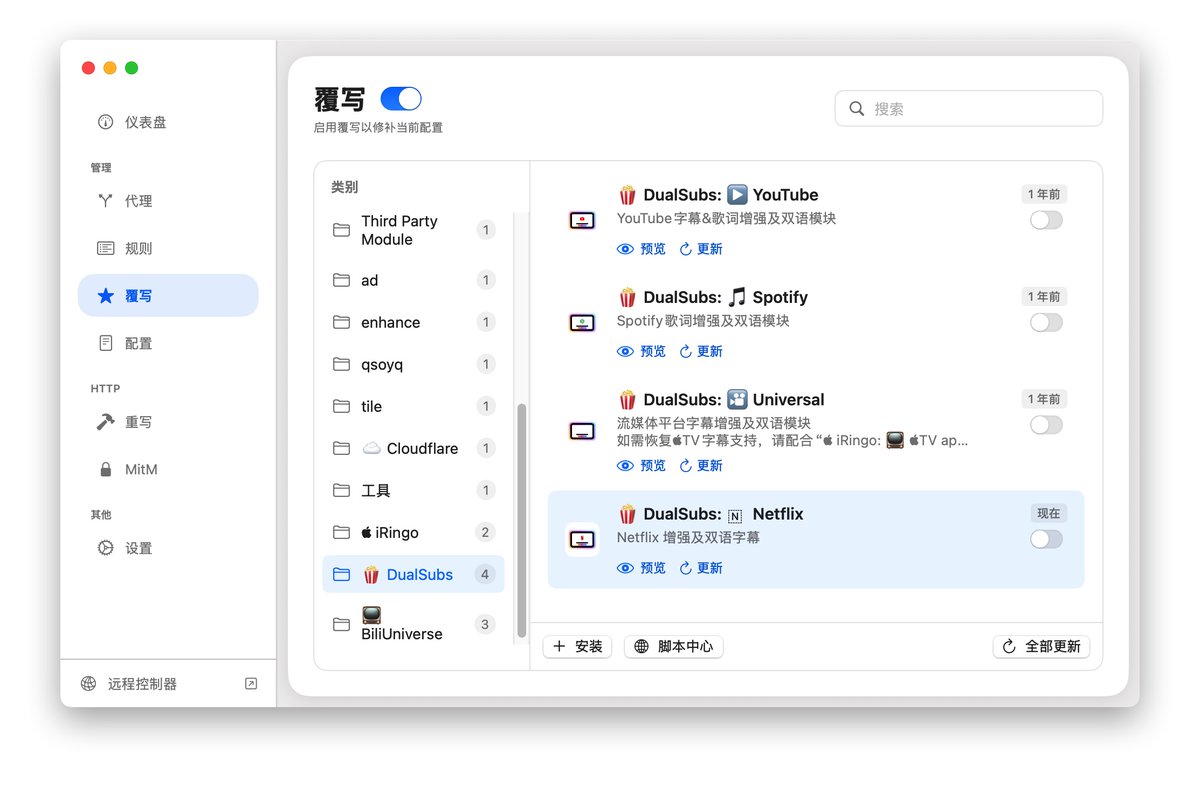Open the 仪表盘 dashboard icon
The width and height of the screenshot is (1200, 788).
click(x=105, y=122)
